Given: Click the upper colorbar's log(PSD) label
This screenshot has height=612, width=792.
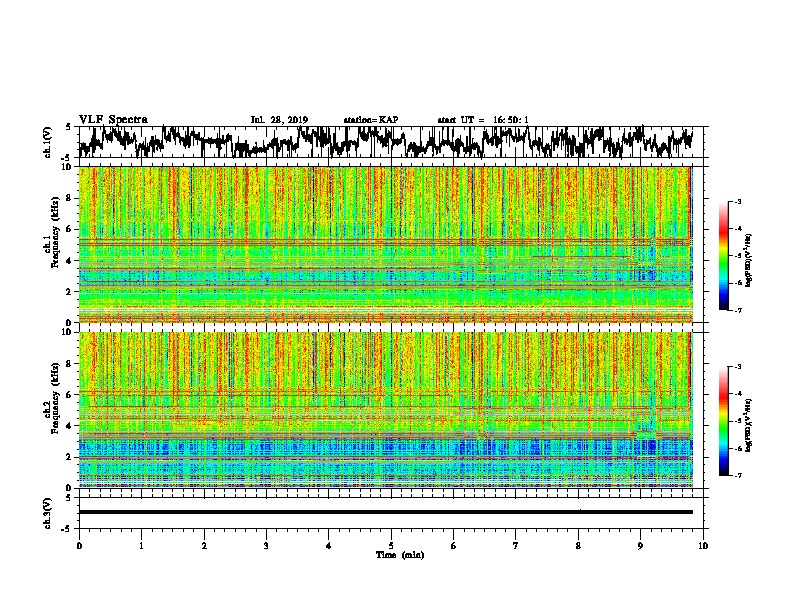Looking at the screenshot, I should tap(749, 260).
